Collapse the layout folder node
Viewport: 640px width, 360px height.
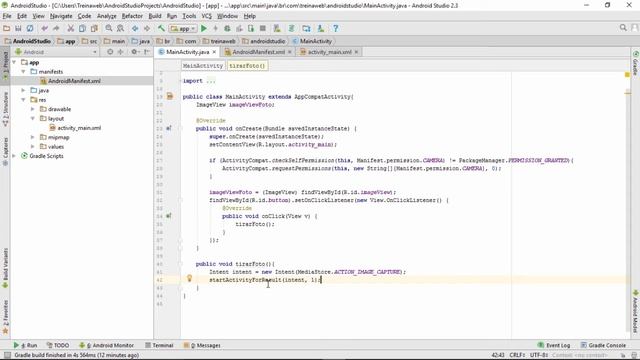[33, 119]
